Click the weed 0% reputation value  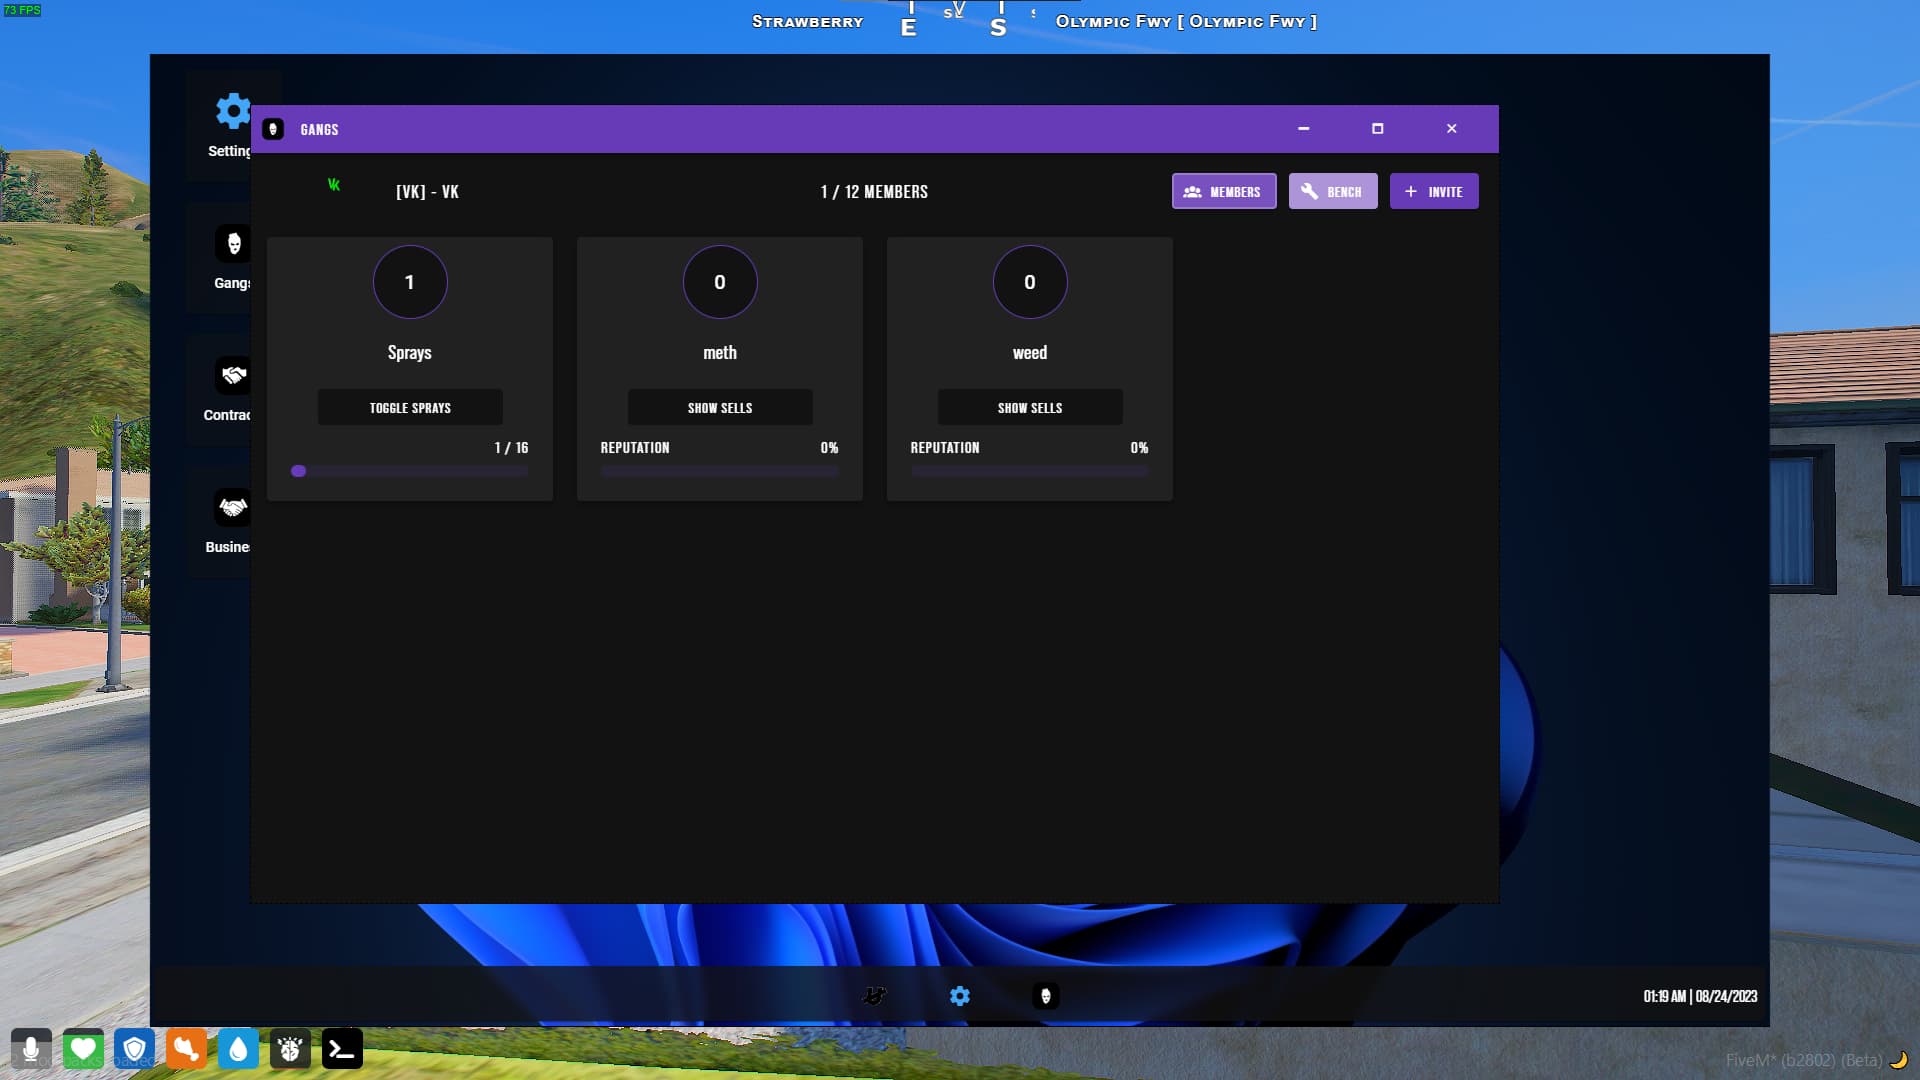[1139, 448]
